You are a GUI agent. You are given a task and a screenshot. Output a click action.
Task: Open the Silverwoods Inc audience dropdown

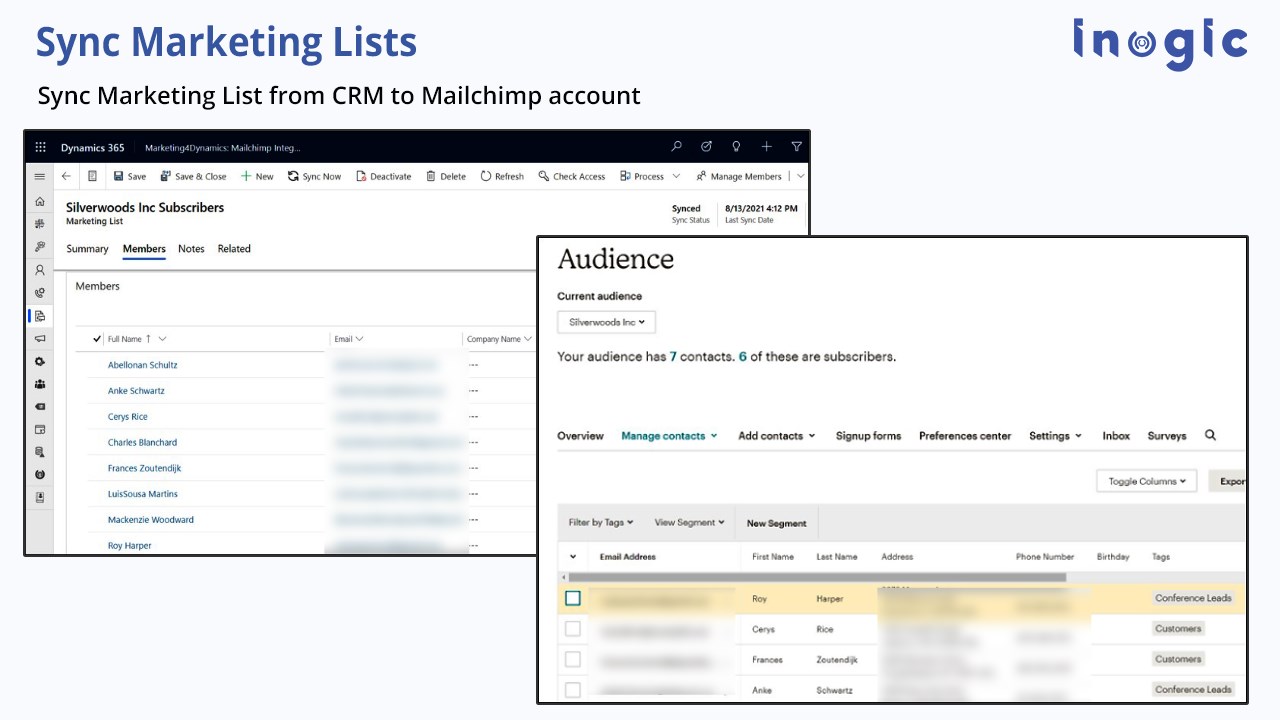(606, 322)
